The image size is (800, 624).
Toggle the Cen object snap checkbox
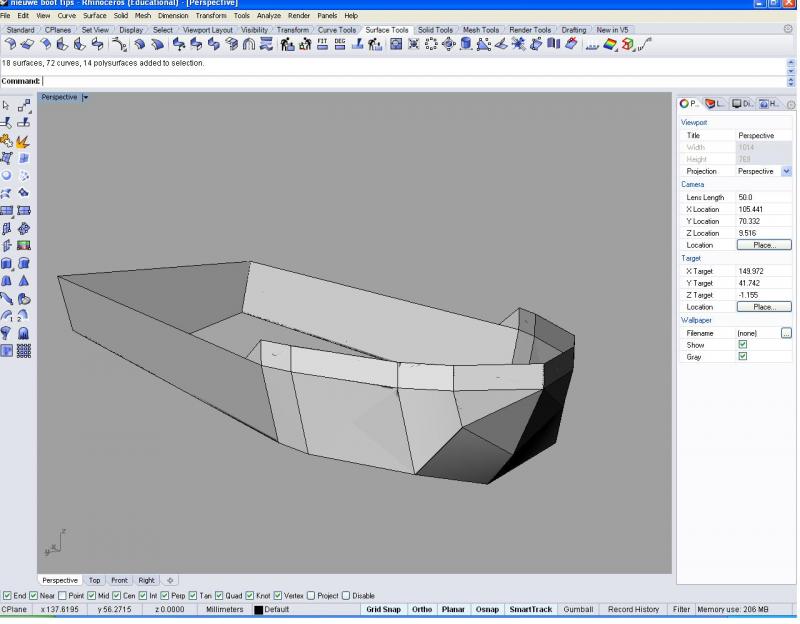click(117, 595)
